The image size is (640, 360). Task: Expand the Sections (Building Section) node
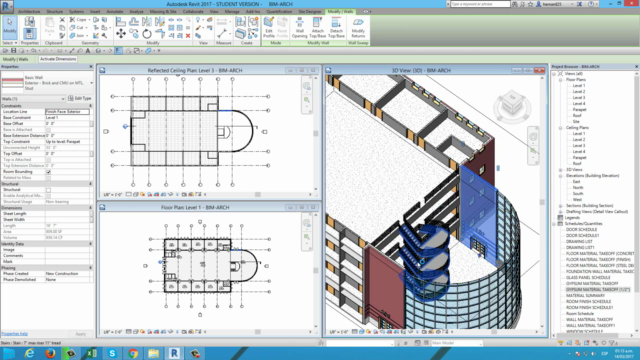pos(560,206)
